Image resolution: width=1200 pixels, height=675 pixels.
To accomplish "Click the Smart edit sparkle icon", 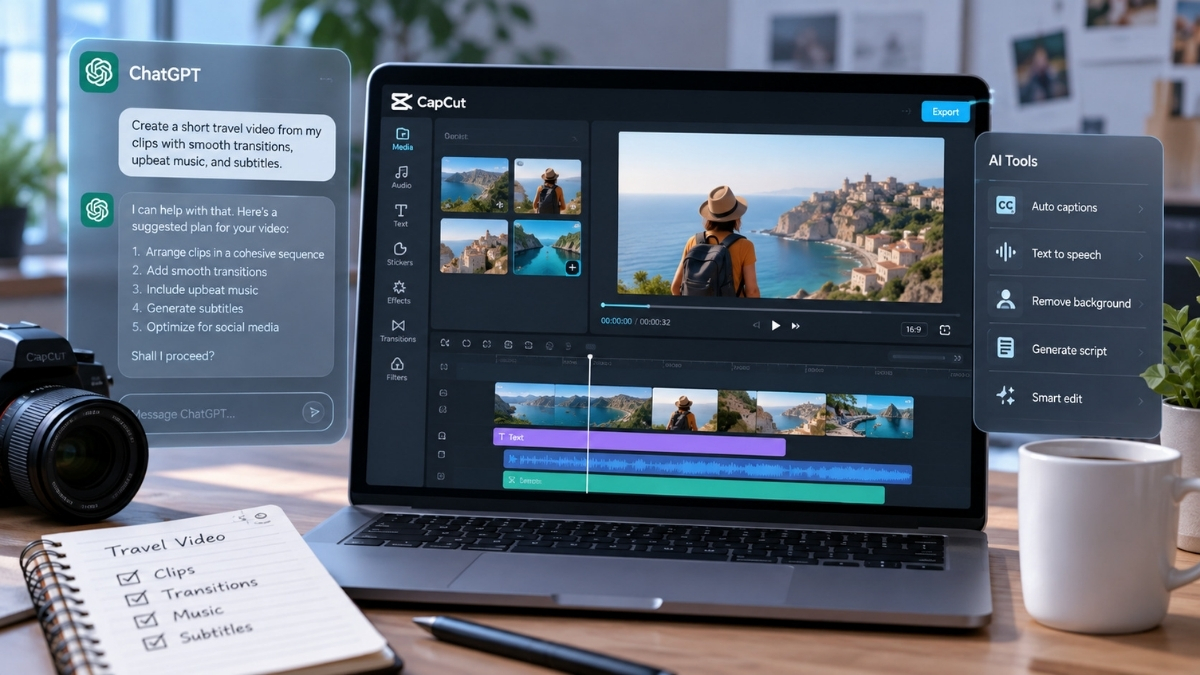I will (x=1006, y=396).
